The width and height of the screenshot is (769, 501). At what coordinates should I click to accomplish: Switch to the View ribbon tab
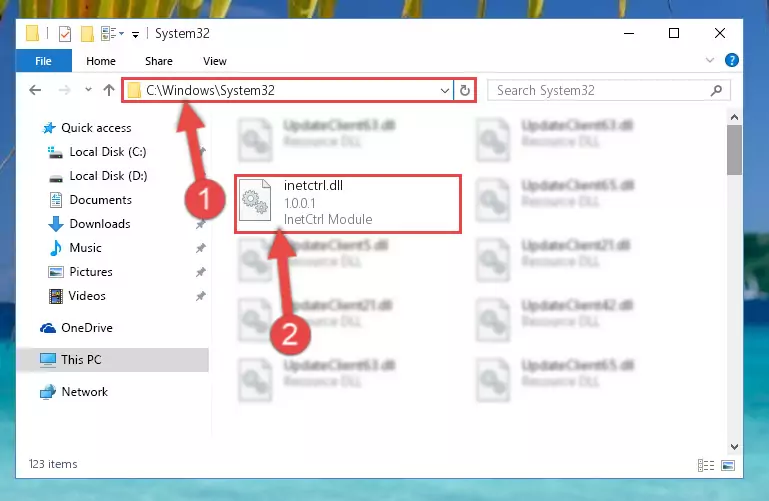[x=215, y=61]
